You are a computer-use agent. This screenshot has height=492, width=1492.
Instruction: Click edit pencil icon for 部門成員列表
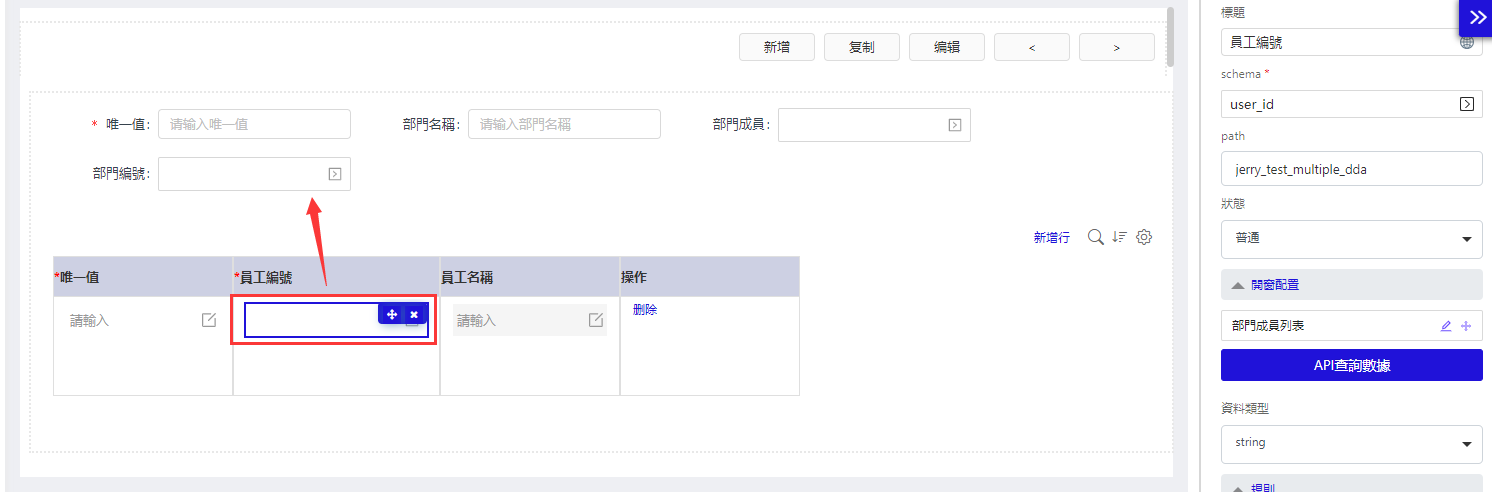[1446, 326]
